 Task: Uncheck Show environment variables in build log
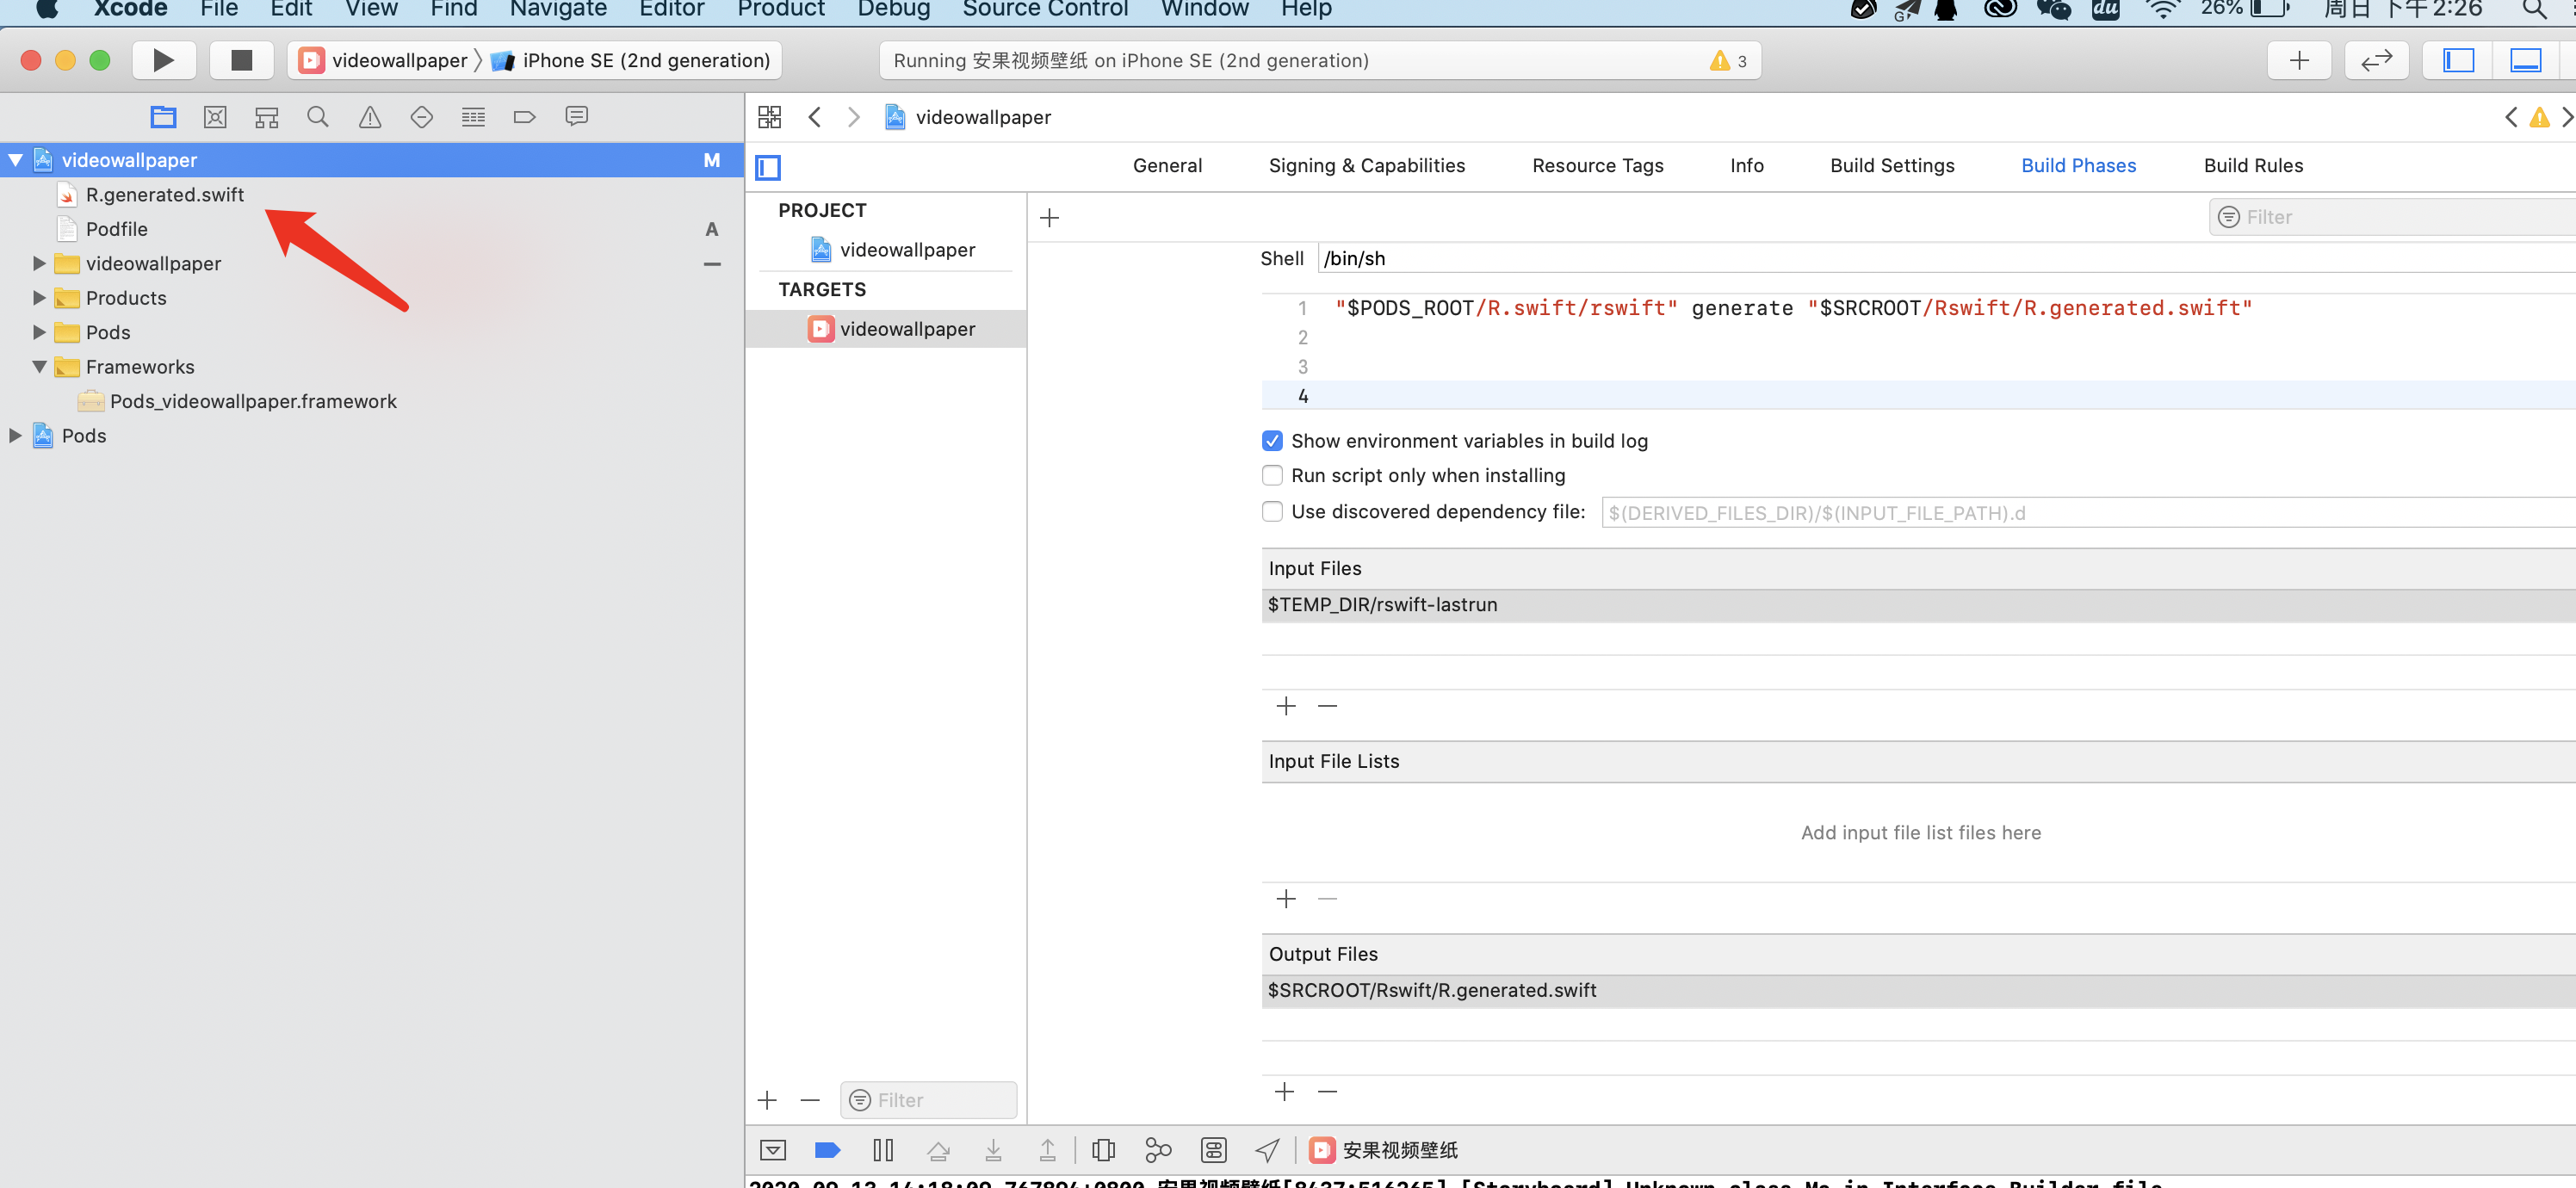click(1272, 441)
